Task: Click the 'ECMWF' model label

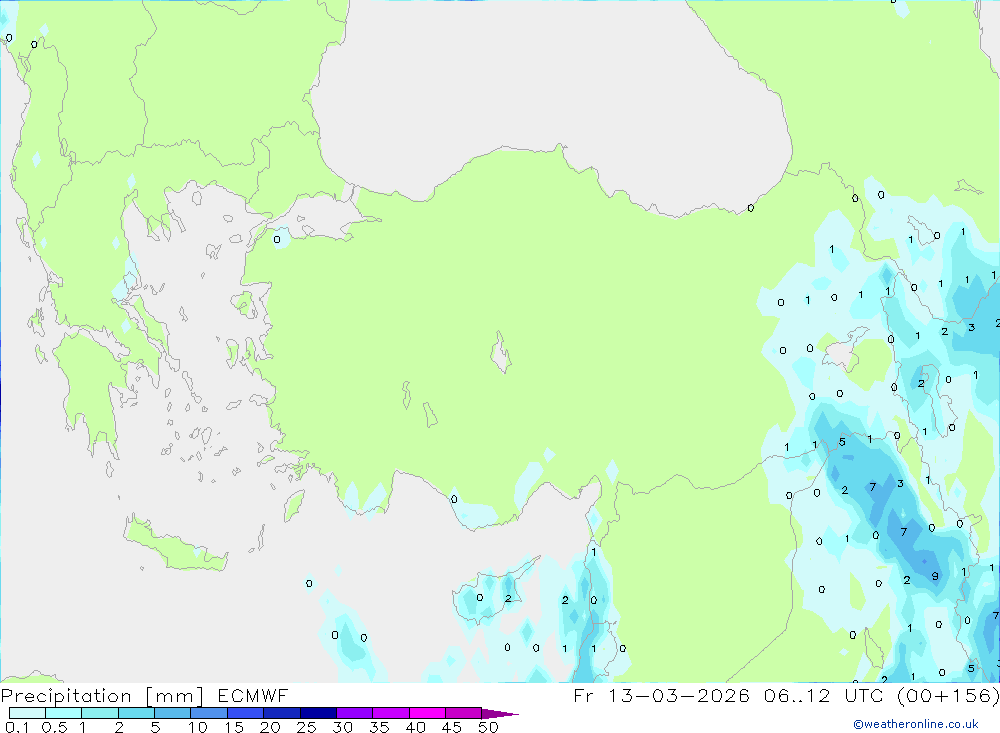Action: (x=253, y=695)
